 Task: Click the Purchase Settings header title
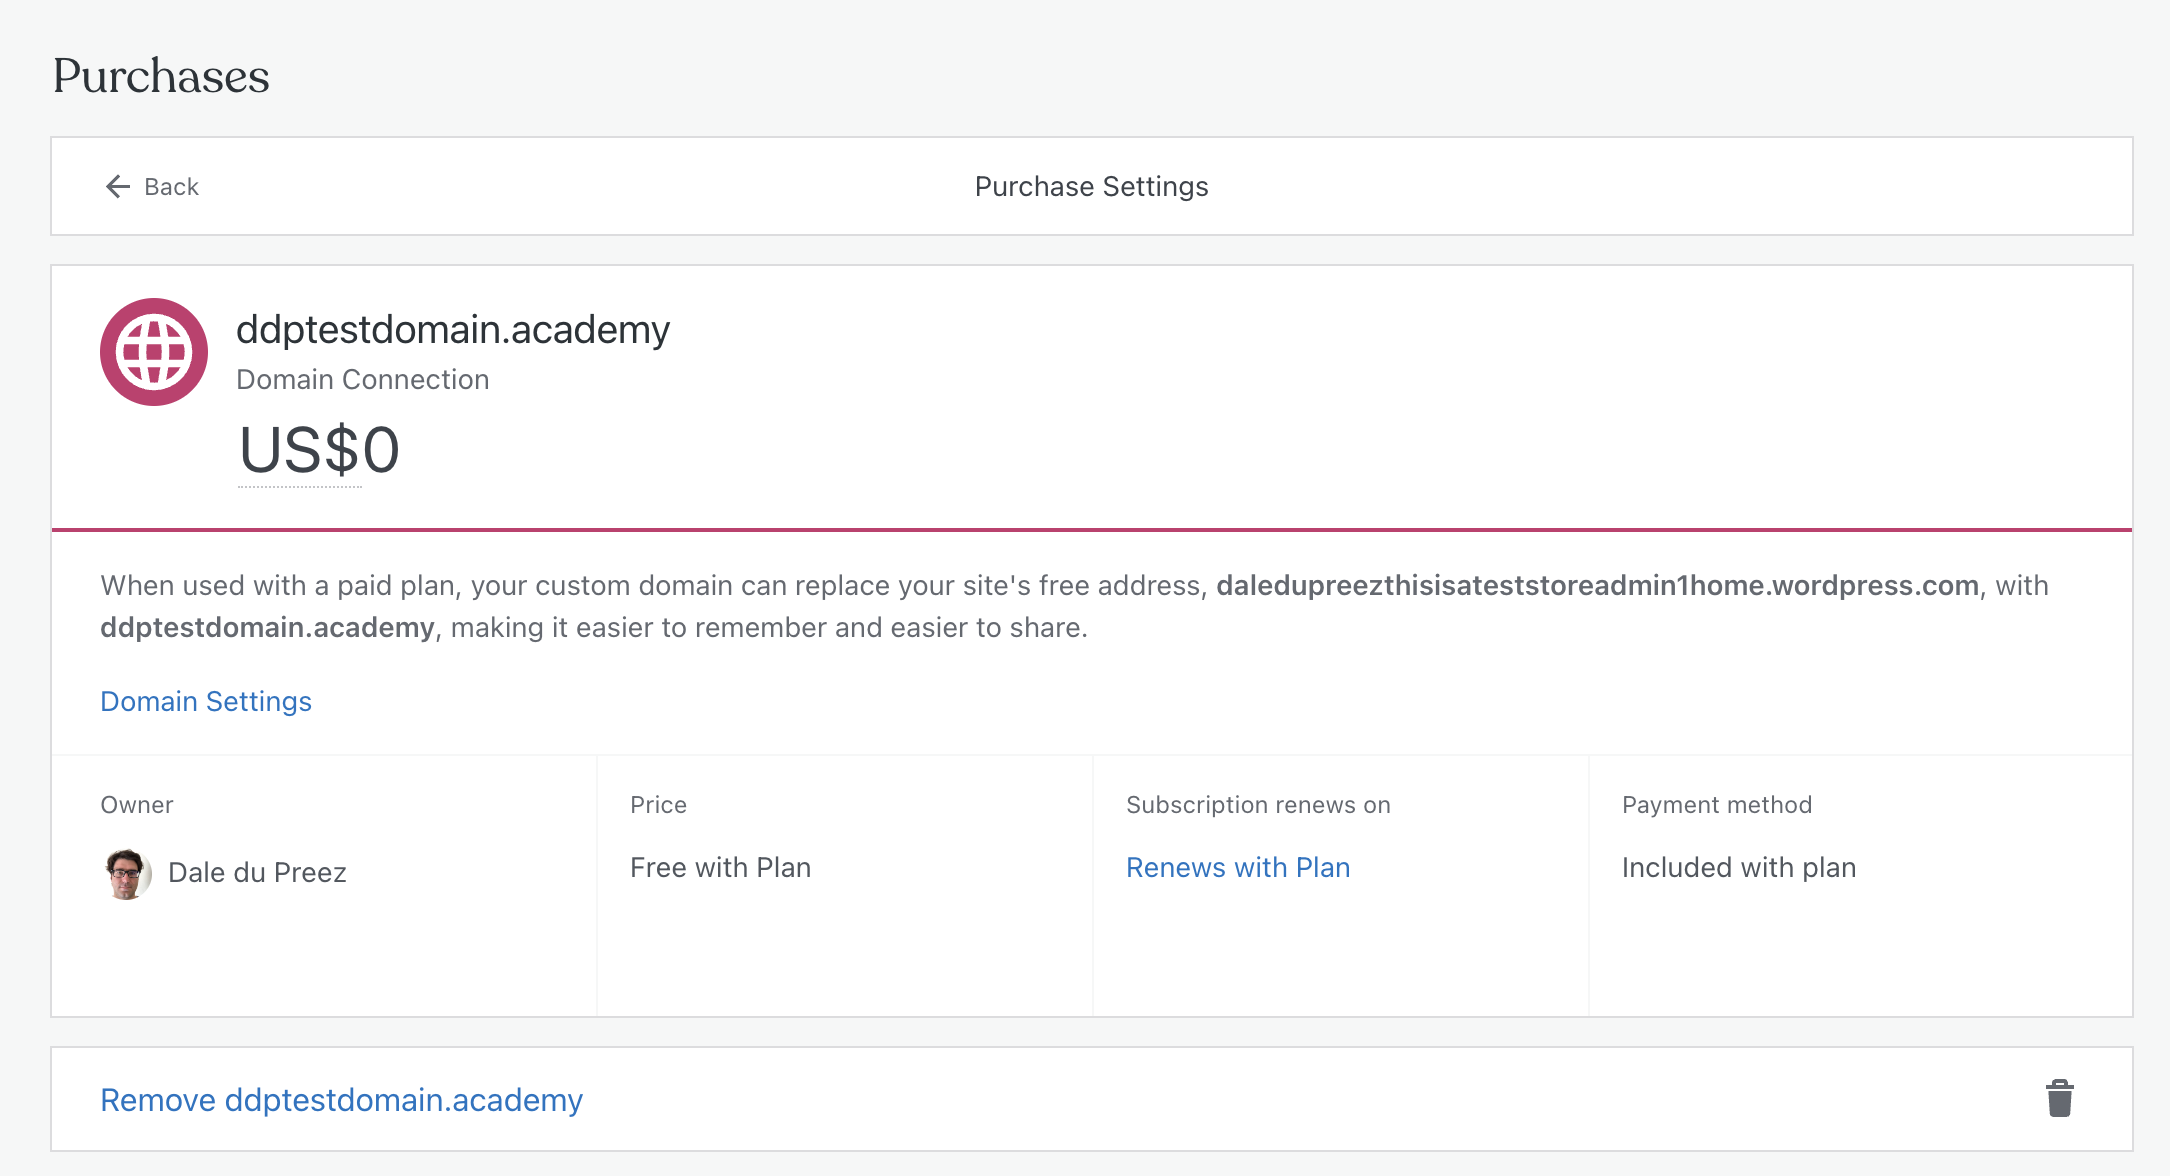pyautogui.click(x=1091, y=187)
